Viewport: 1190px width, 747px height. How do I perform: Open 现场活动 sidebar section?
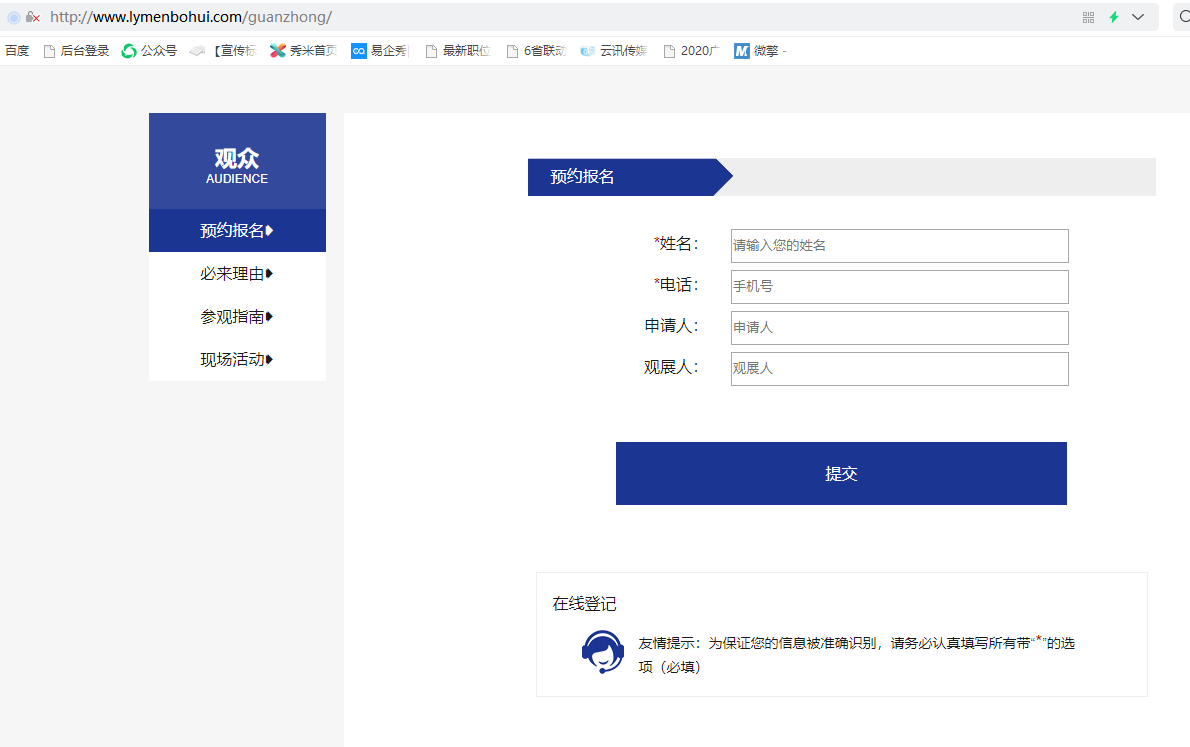pos(237,360)
